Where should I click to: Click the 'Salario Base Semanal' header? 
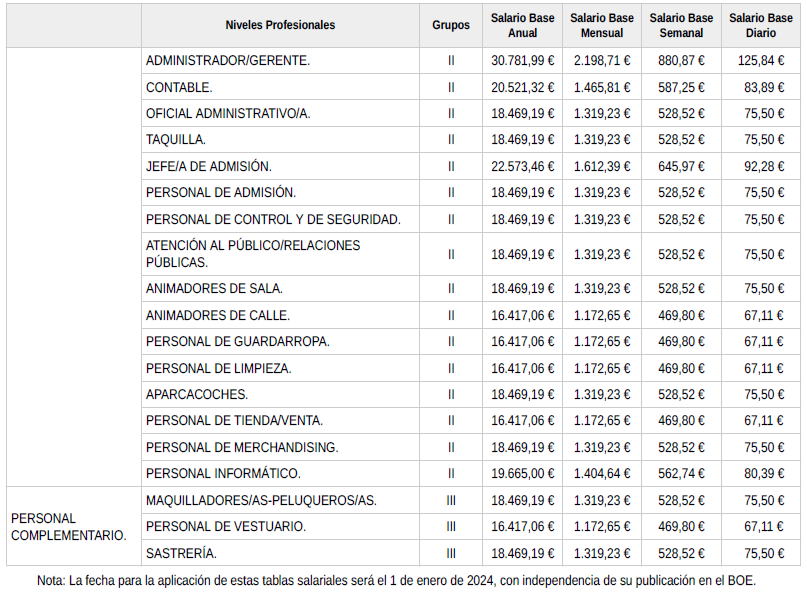[681, 25]
